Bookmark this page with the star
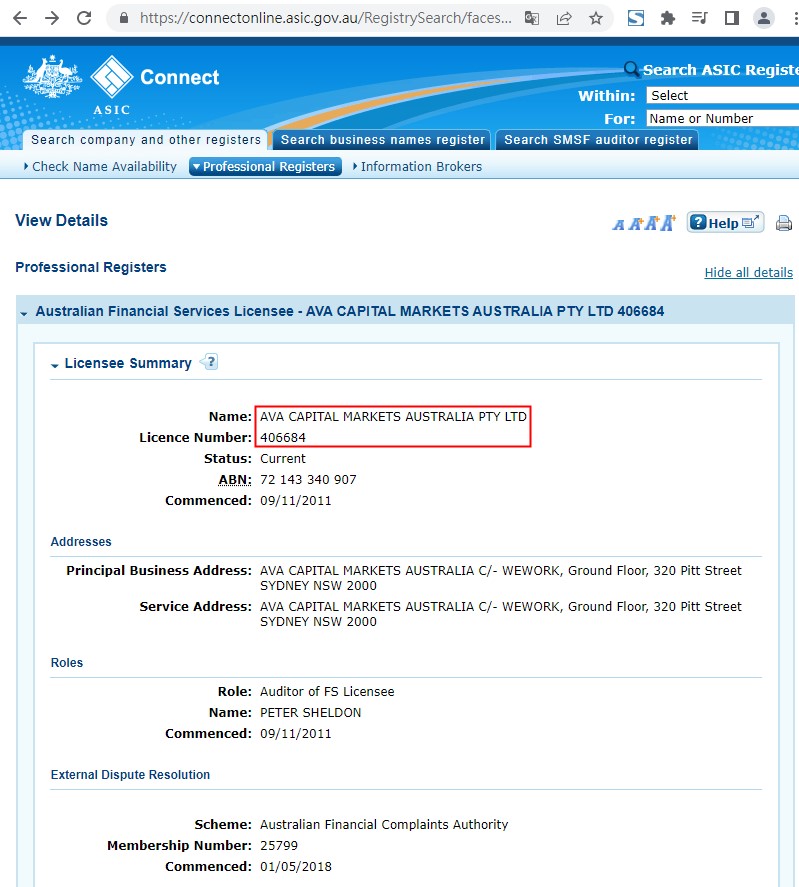This screenshot has height=887, width=799. [596, 18]
